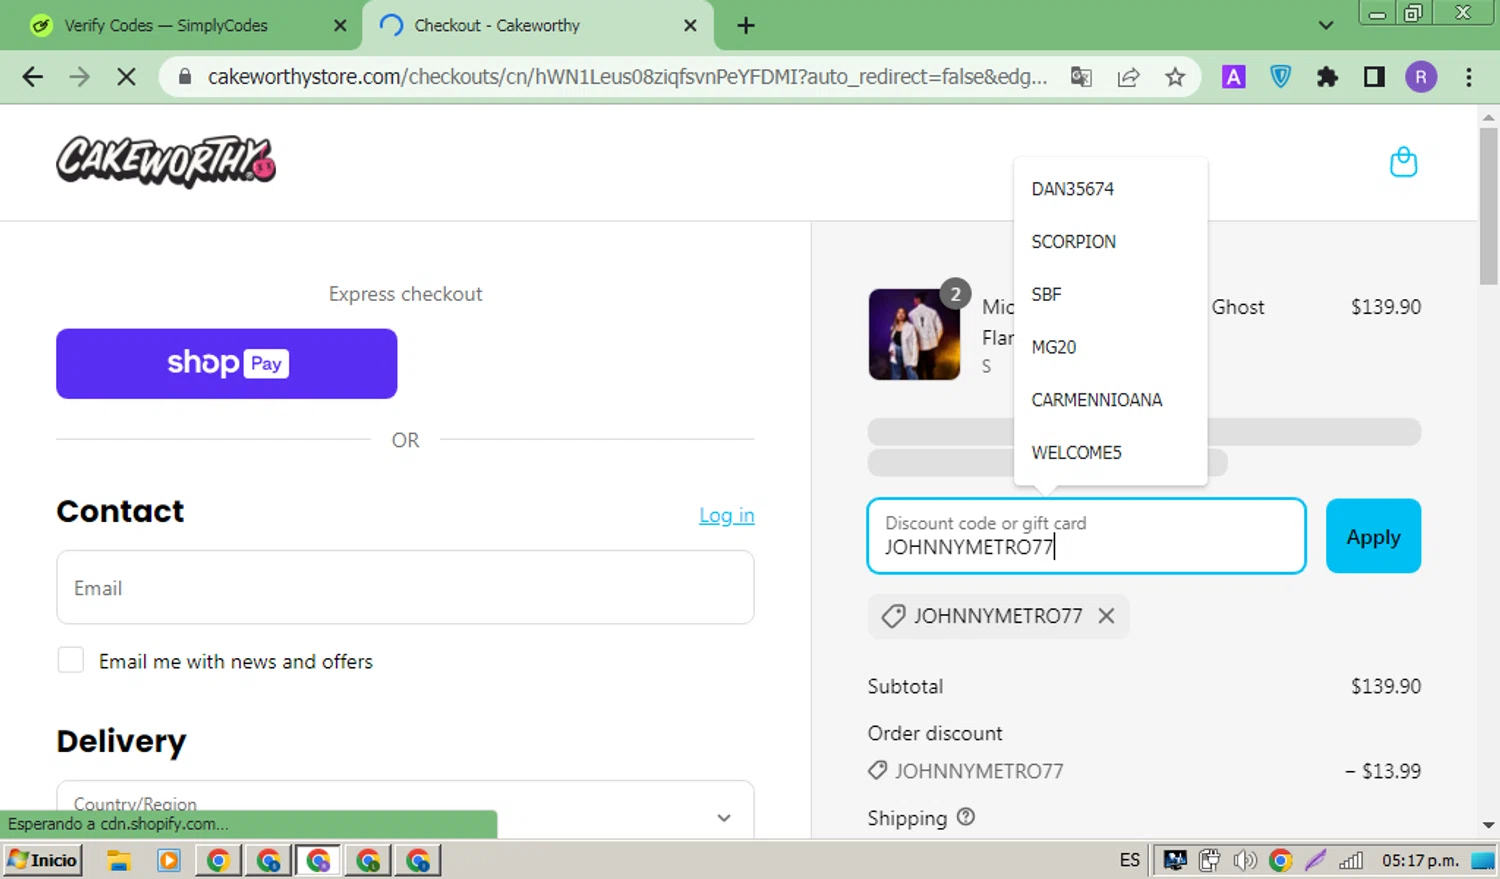The height and width of the screenshot is (879, 1500).
Task: Select WELCOME5 from code suggestions
Action: (x=1077, y=453)
